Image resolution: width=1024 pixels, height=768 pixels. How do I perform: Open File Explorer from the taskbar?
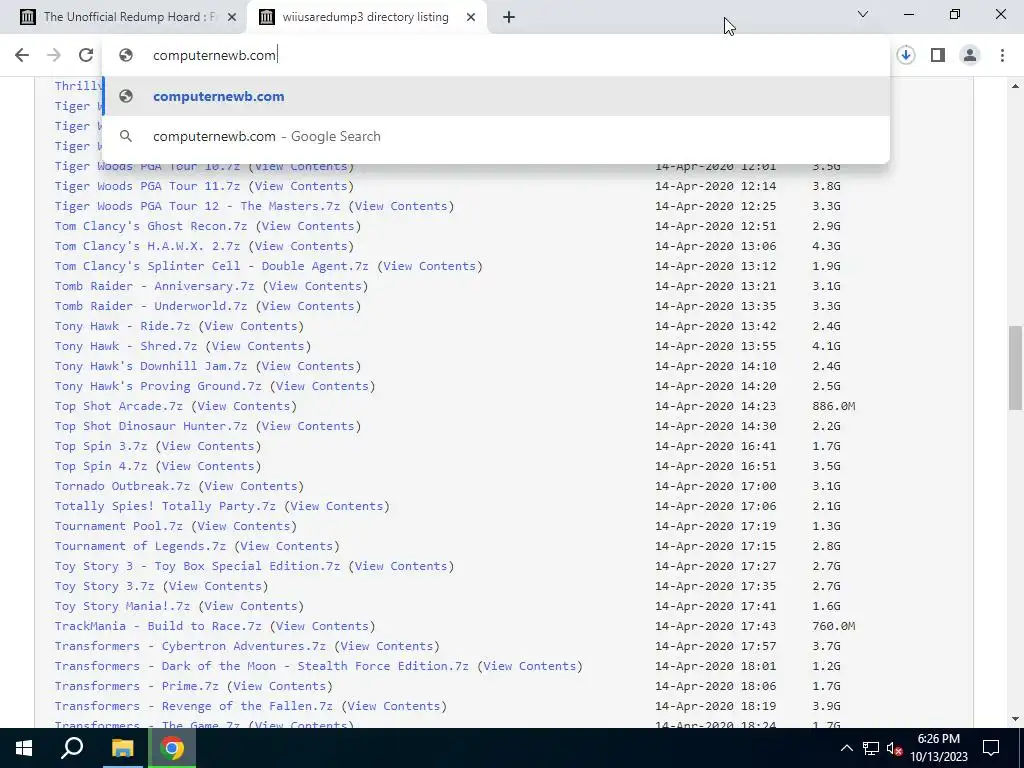pos(122,748)
